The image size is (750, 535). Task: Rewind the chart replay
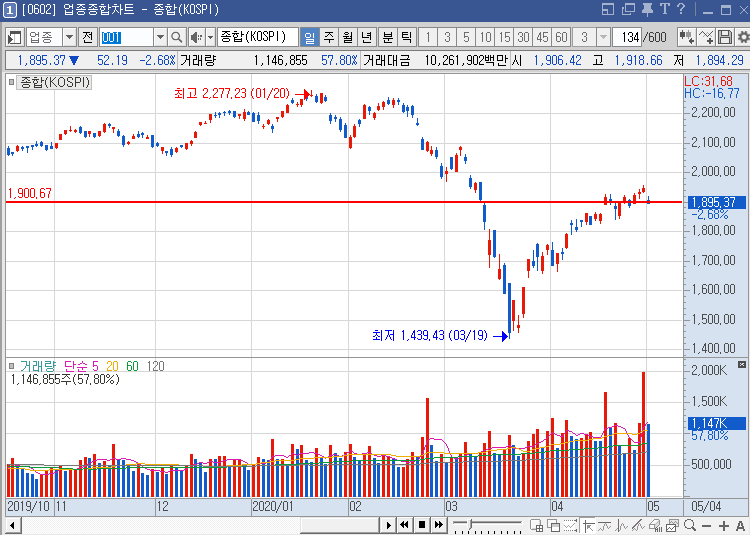coord(405,525)
